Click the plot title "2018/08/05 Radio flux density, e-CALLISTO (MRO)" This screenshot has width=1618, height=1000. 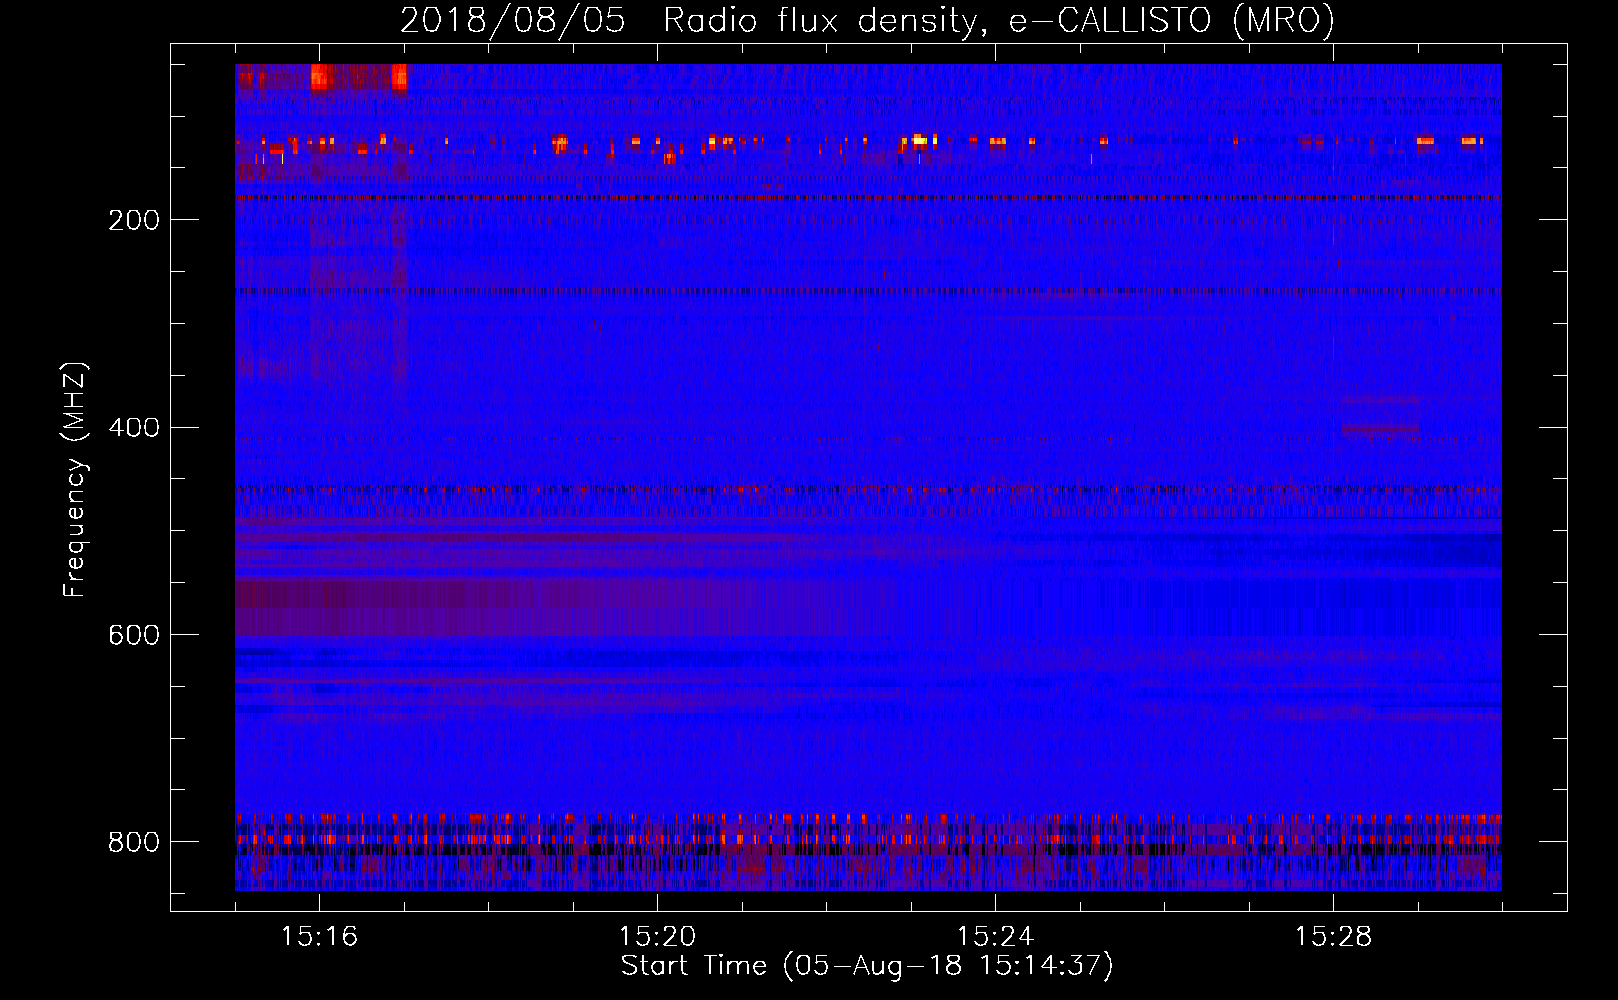867,20
